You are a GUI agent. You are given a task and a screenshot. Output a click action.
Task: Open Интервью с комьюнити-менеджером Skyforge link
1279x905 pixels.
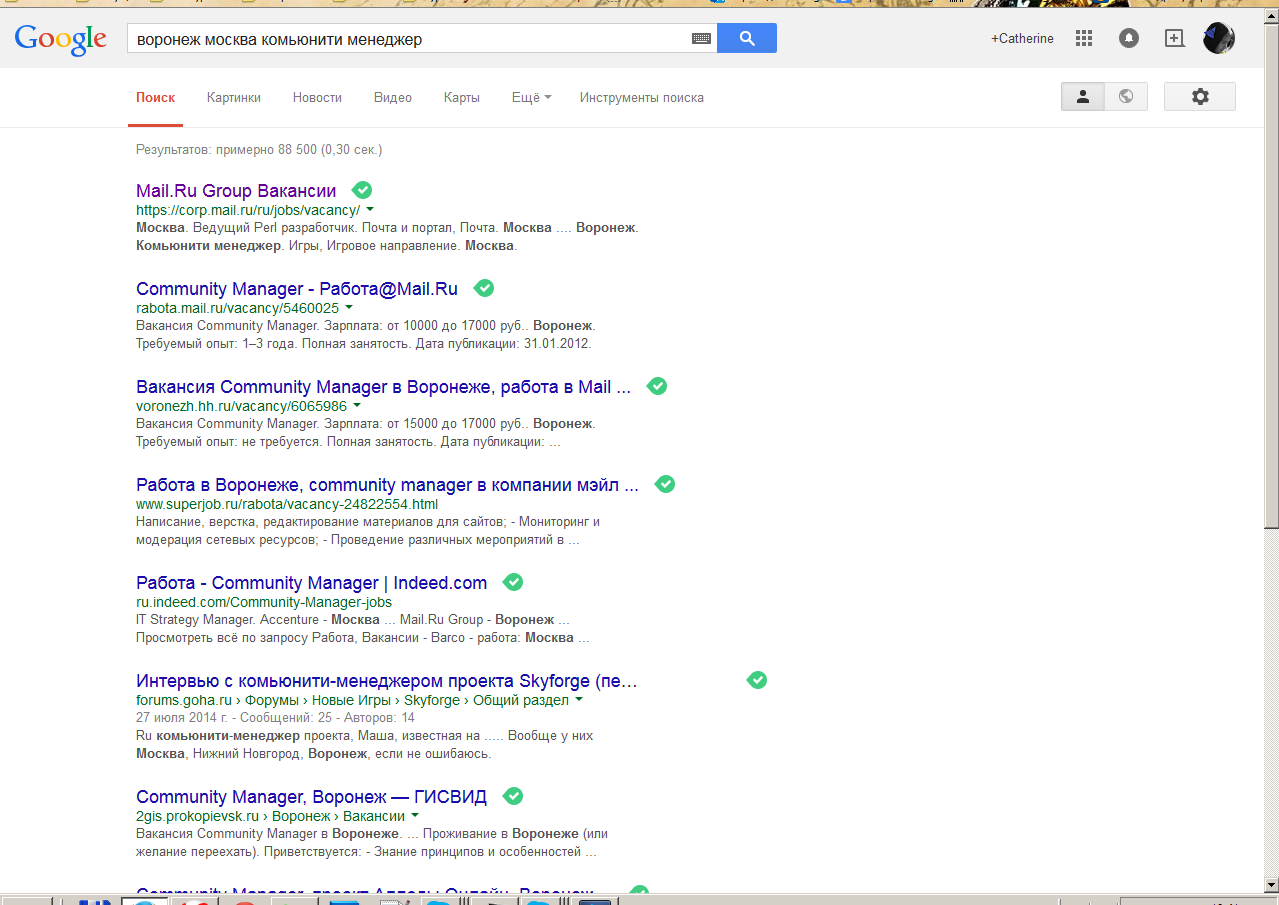pyautogui.click(x=386, y=681)
